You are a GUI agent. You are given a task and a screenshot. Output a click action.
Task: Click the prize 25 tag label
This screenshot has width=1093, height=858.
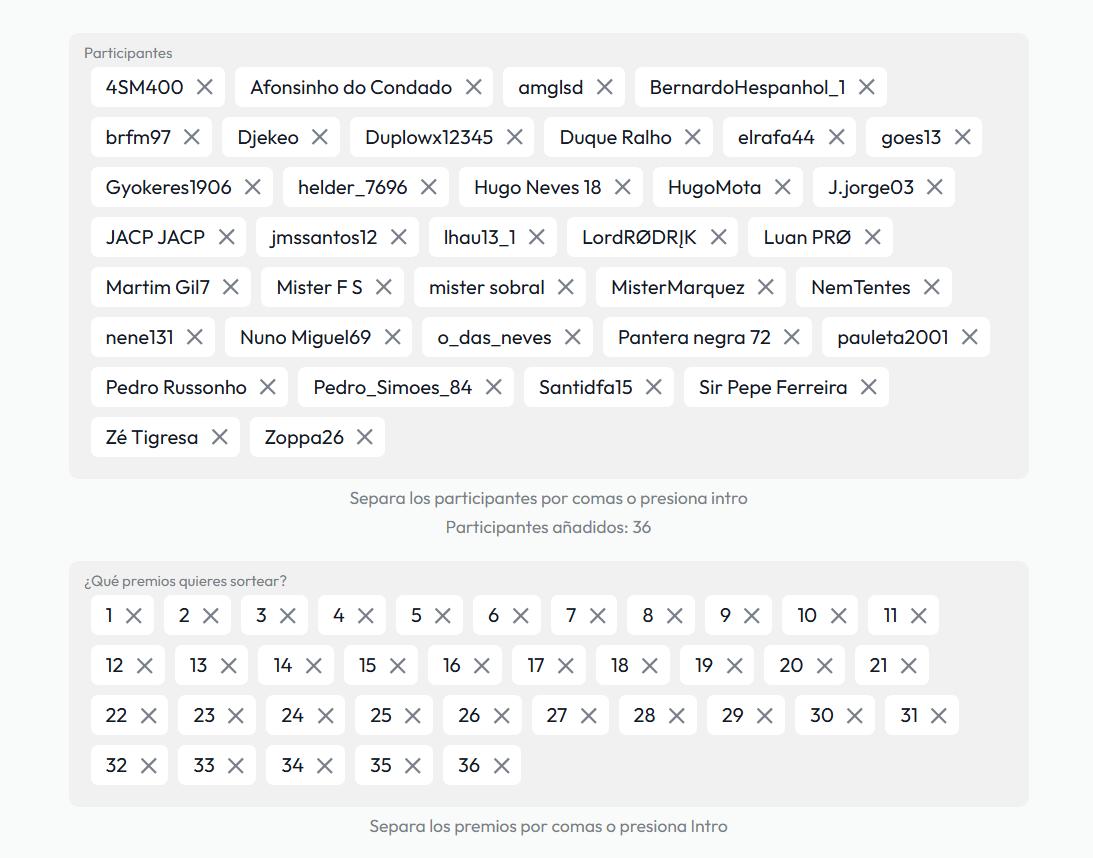[x=381, y=716]
